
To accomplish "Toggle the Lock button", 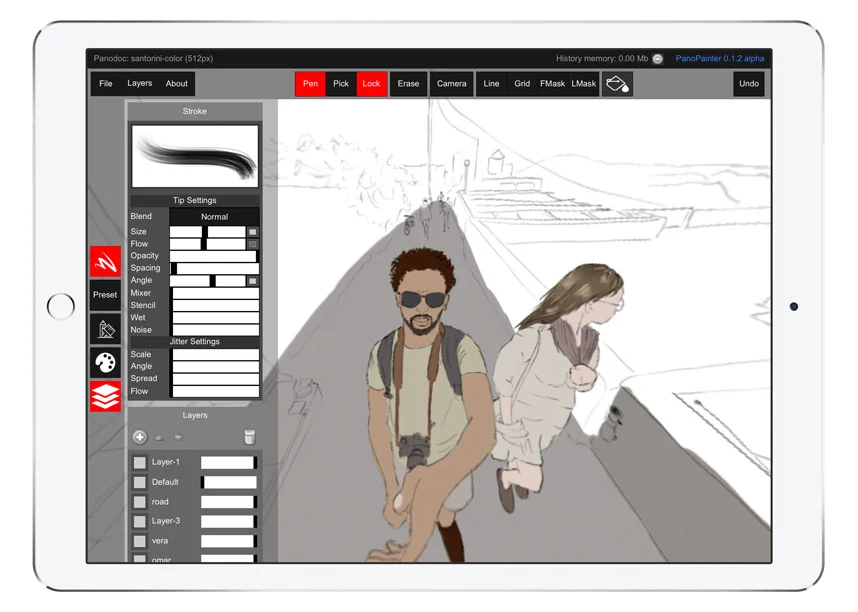I will pos(372,84).
